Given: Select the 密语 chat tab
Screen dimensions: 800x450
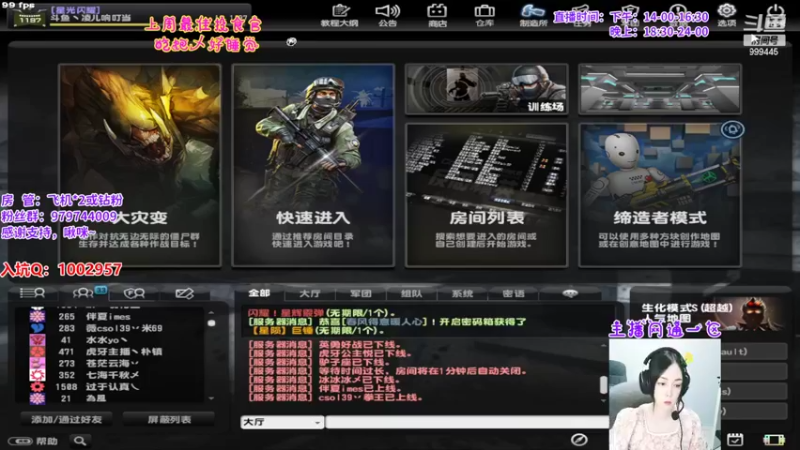Looking at the screenshot, I should coord(513,293).
